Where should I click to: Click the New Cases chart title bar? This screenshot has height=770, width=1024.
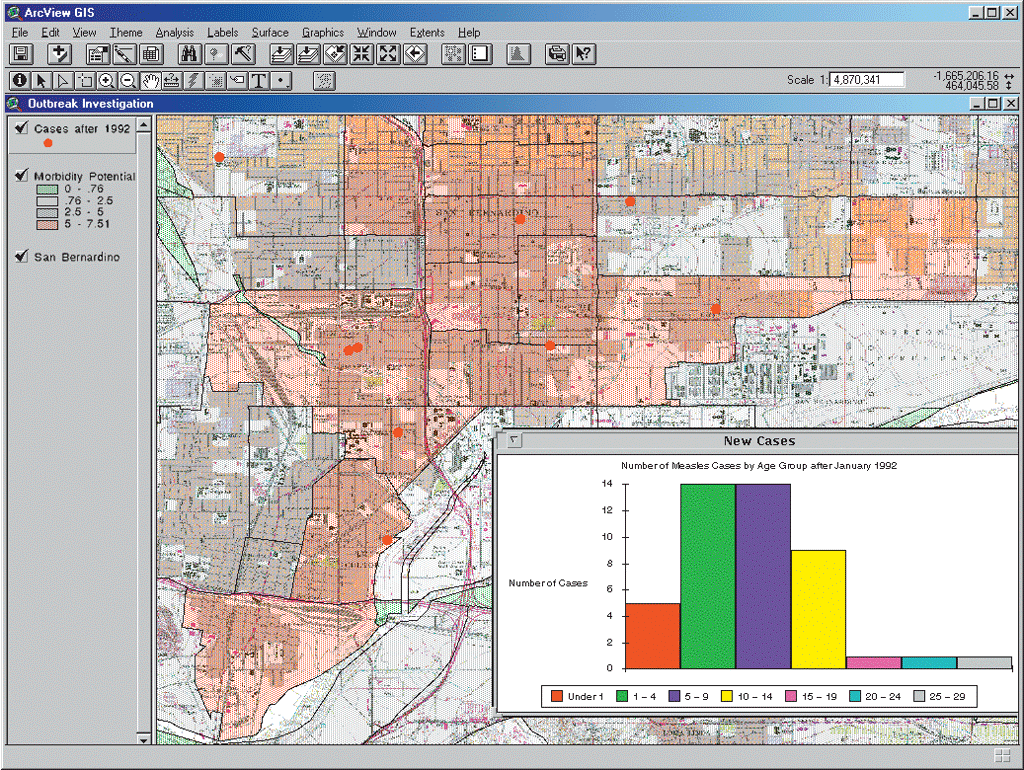click(x=760, y=441)
